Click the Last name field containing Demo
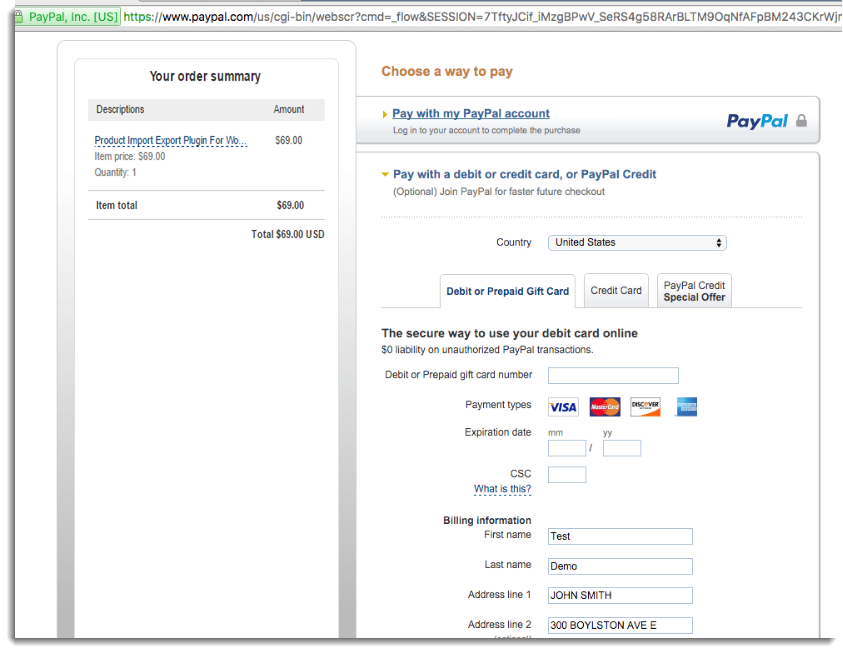 coord(620,566)
